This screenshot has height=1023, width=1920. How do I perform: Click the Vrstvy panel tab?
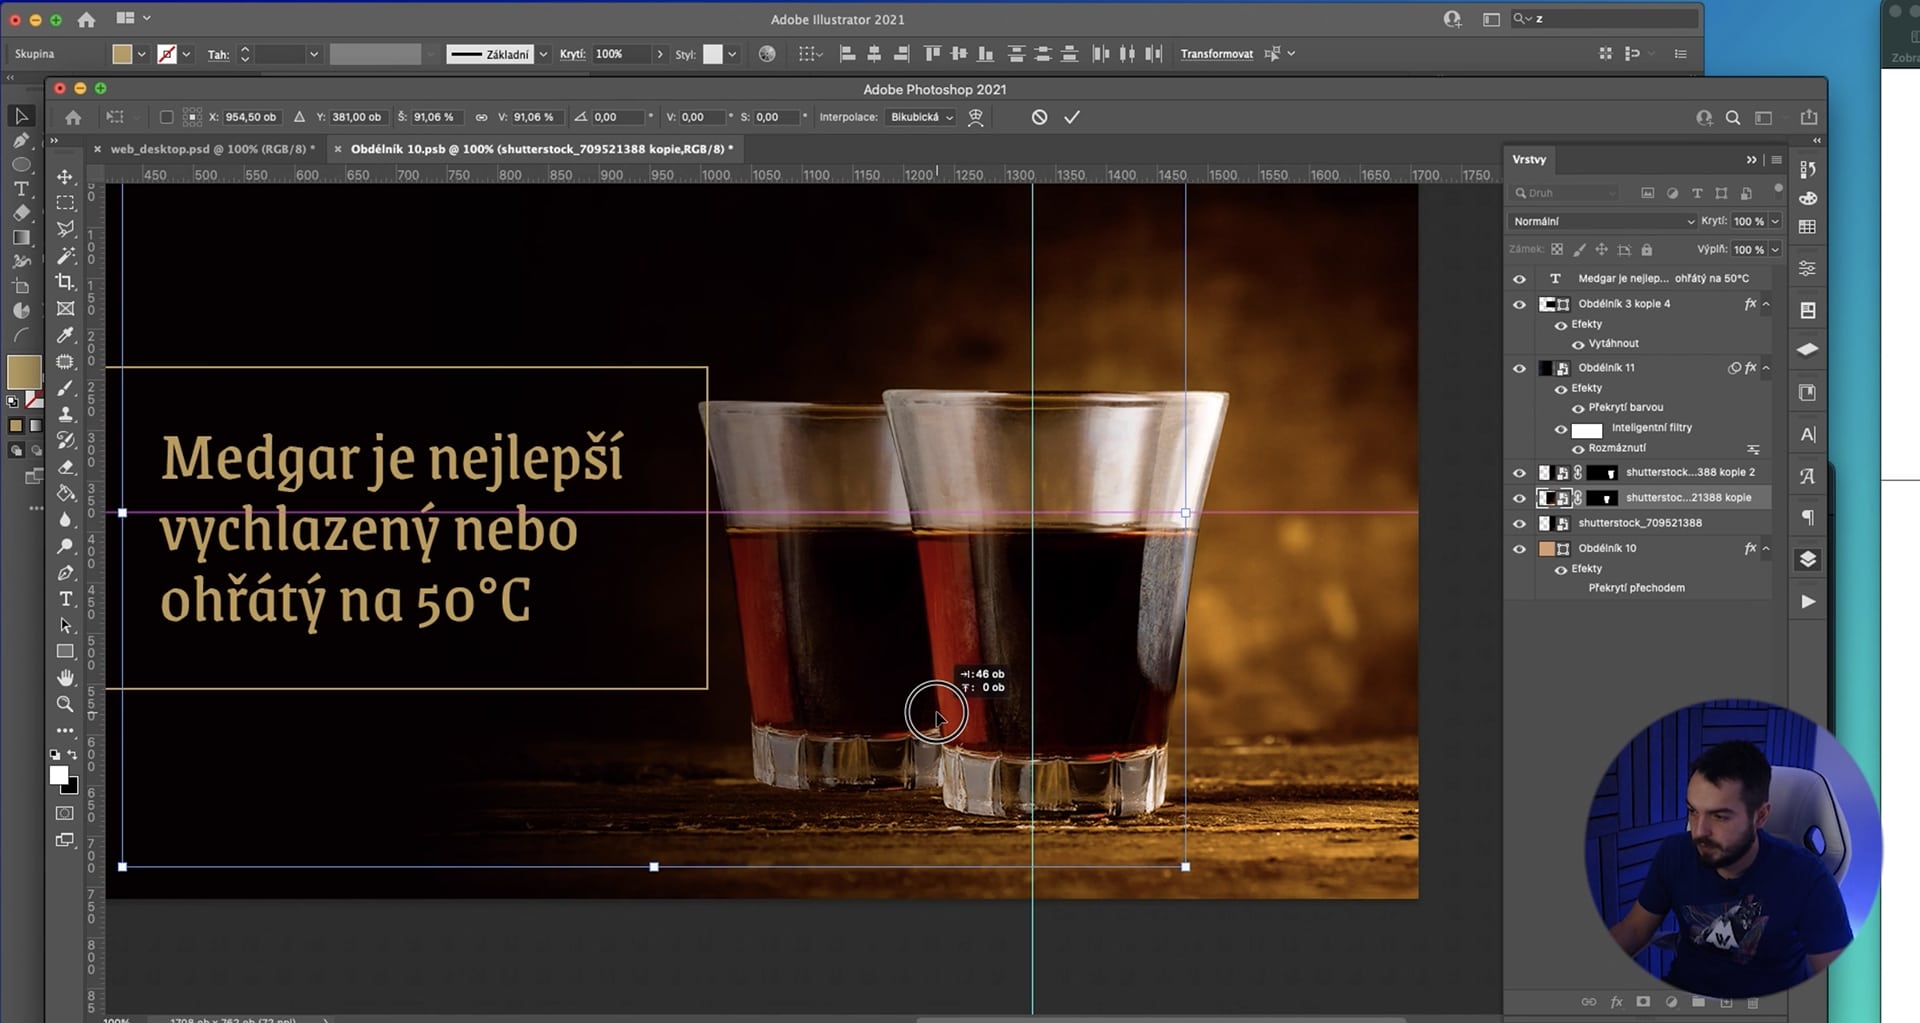click(x=1529, y=159)
